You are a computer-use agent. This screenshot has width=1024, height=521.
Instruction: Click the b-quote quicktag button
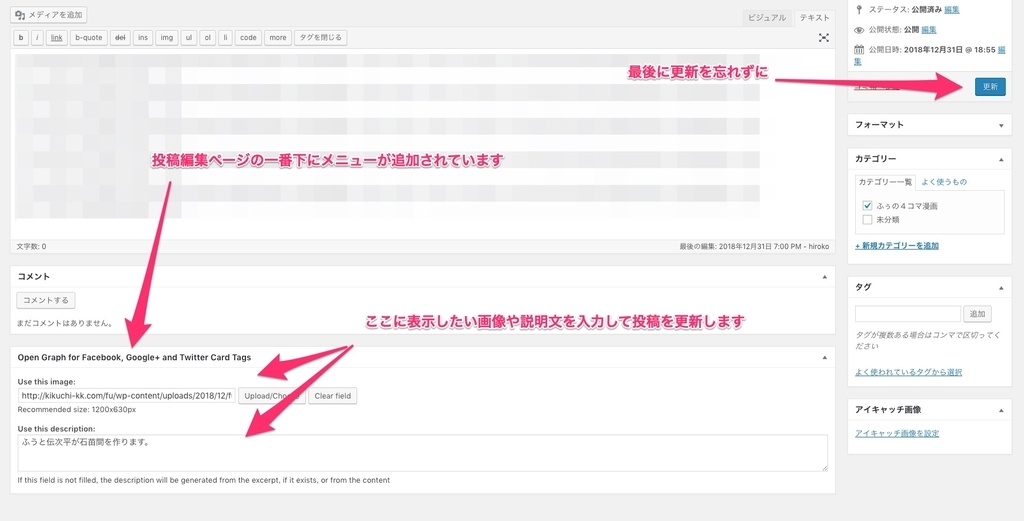tap(89, 38)
